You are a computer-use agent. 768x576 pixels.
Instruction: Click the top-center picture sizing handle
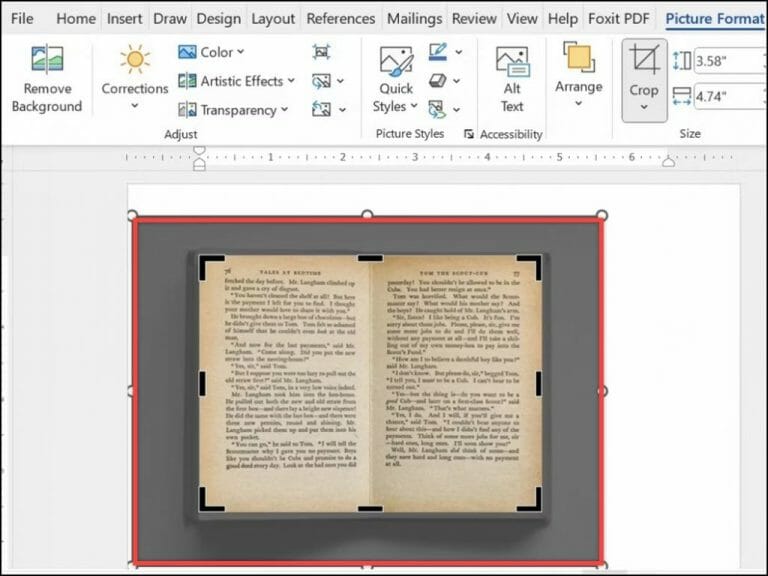[367, 215]
